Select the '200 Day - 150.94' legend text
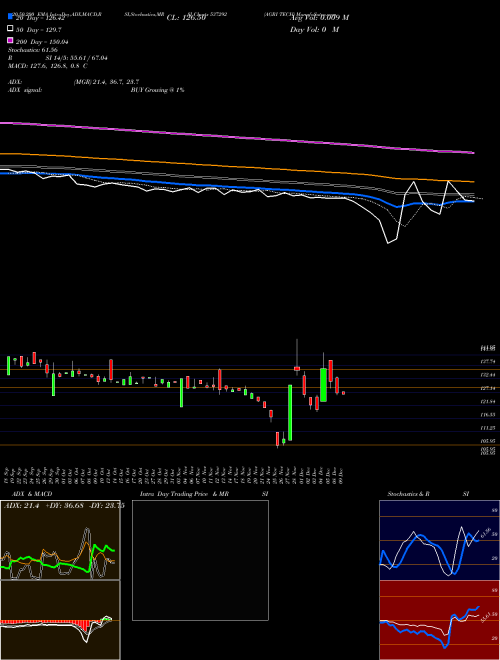 click(x=43, y=42)
